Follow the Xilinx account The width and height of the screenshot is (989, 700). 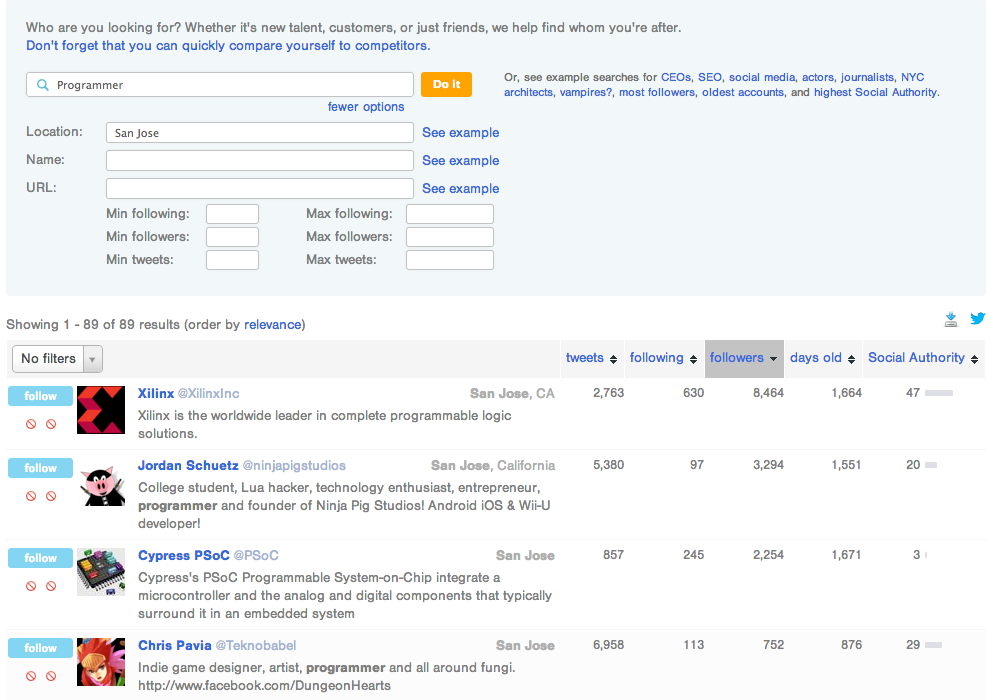[x=40, y=396]
